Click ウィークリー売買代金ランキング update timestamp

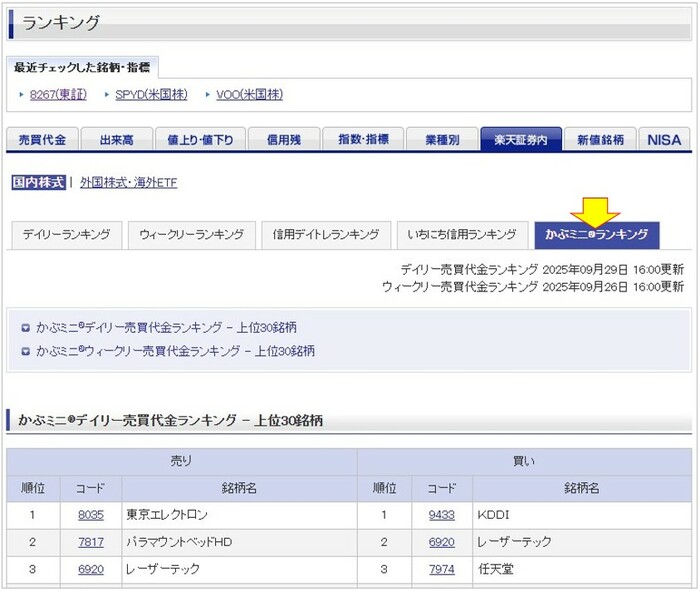click(x=533, y=287)
